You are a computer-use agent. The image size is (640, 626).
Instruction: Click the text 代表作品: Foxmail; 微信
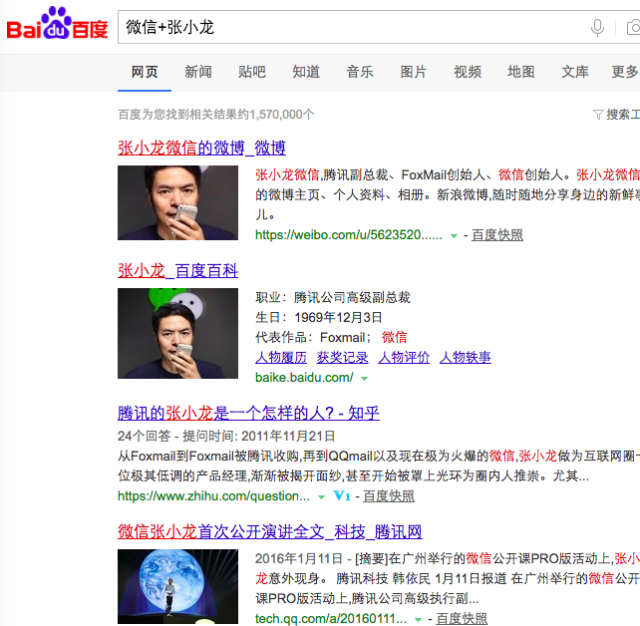coord(331,337)
